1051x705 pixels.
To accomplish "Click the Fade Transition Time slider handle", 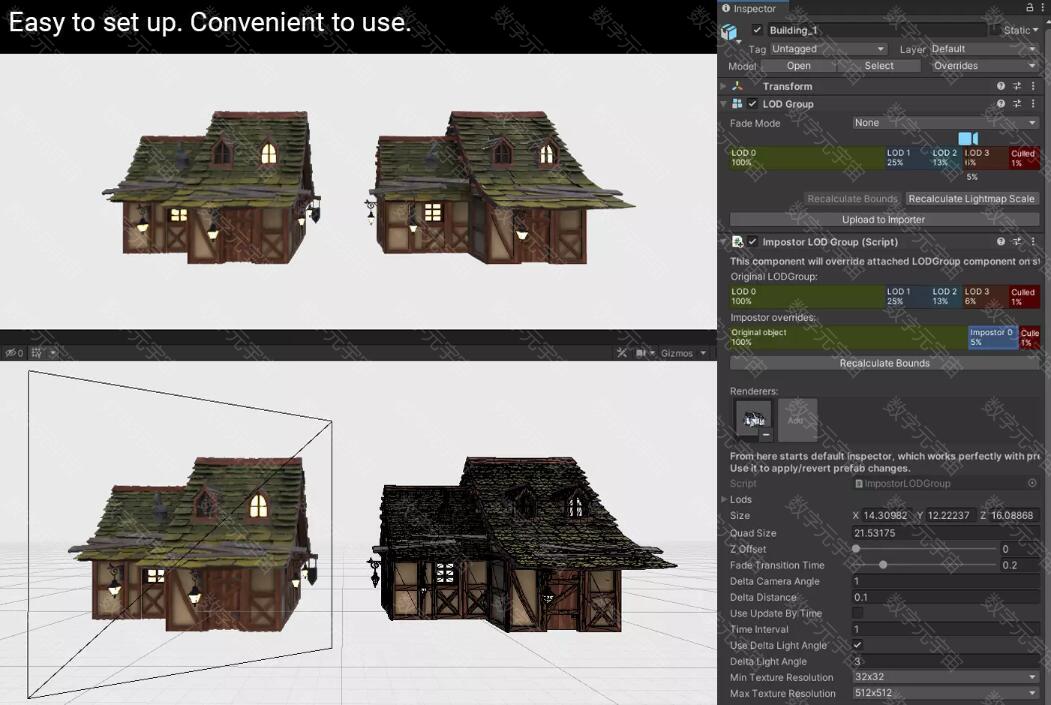I will tap(883, 565).
